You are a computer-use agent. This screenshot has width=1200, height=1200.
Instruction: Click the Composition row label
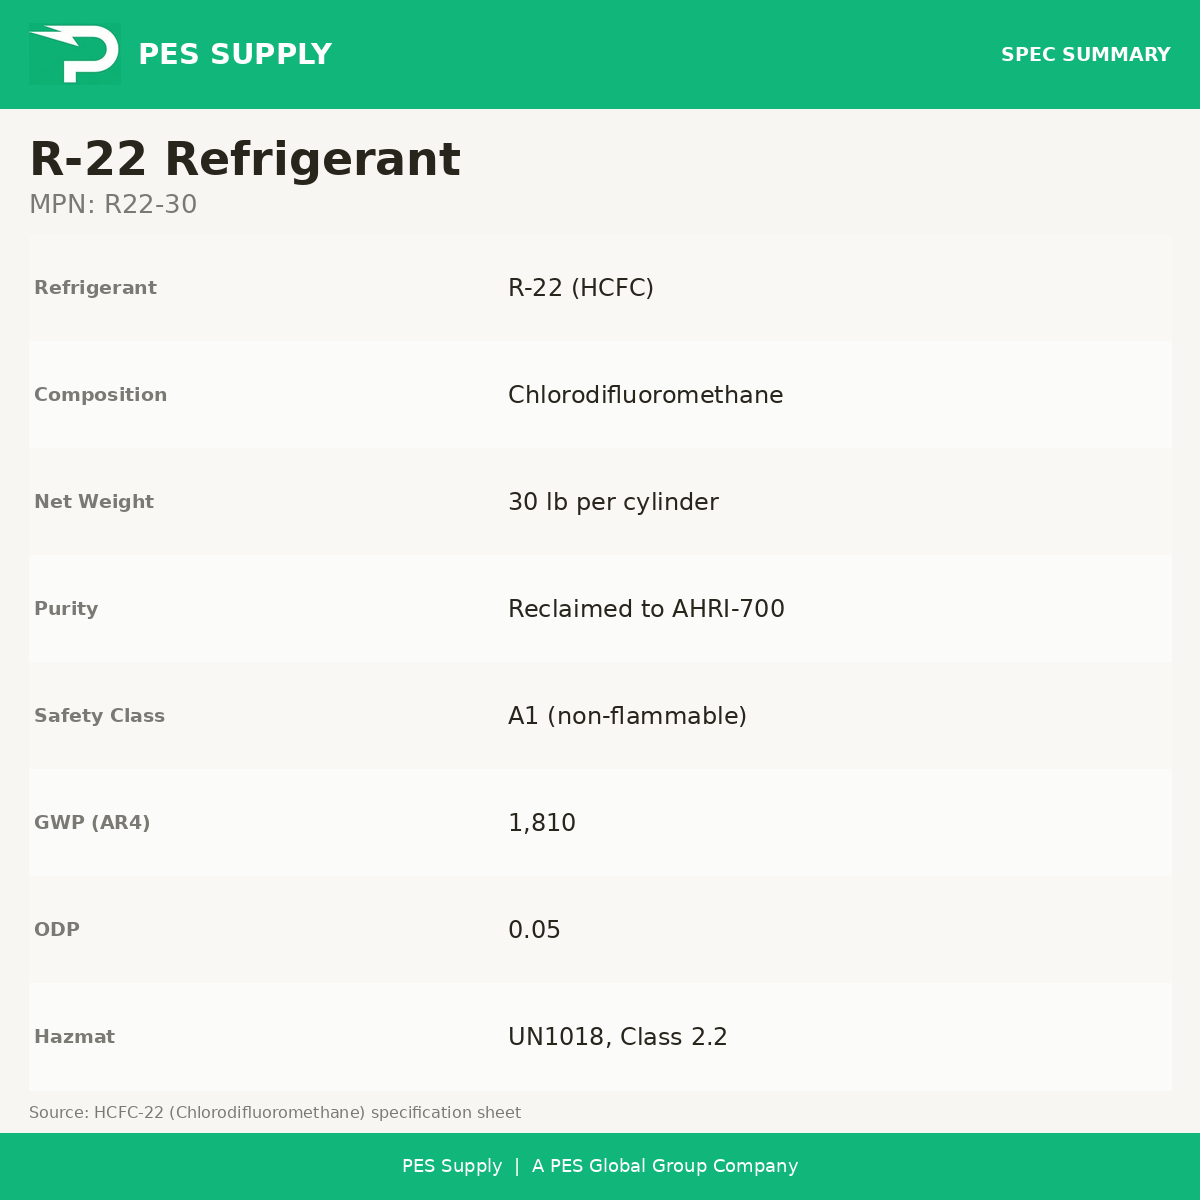[x=101, y=395]
